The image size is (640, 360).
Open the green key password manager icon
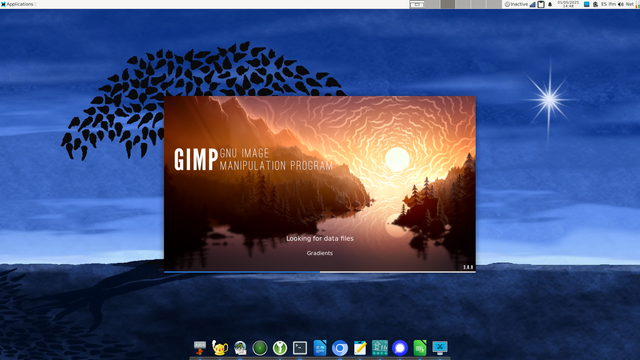click(x=280, y=348)
